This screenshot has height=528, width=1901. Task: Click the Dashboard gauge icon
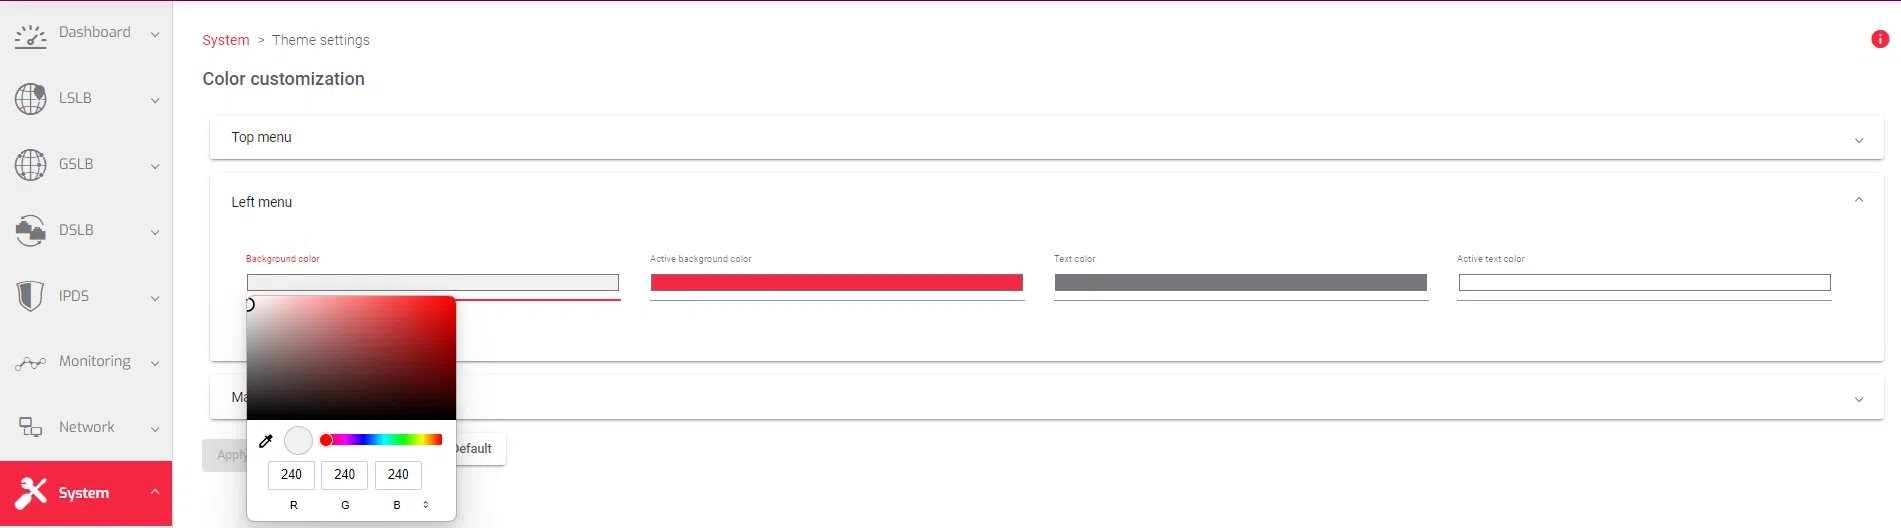pos(30,36)
